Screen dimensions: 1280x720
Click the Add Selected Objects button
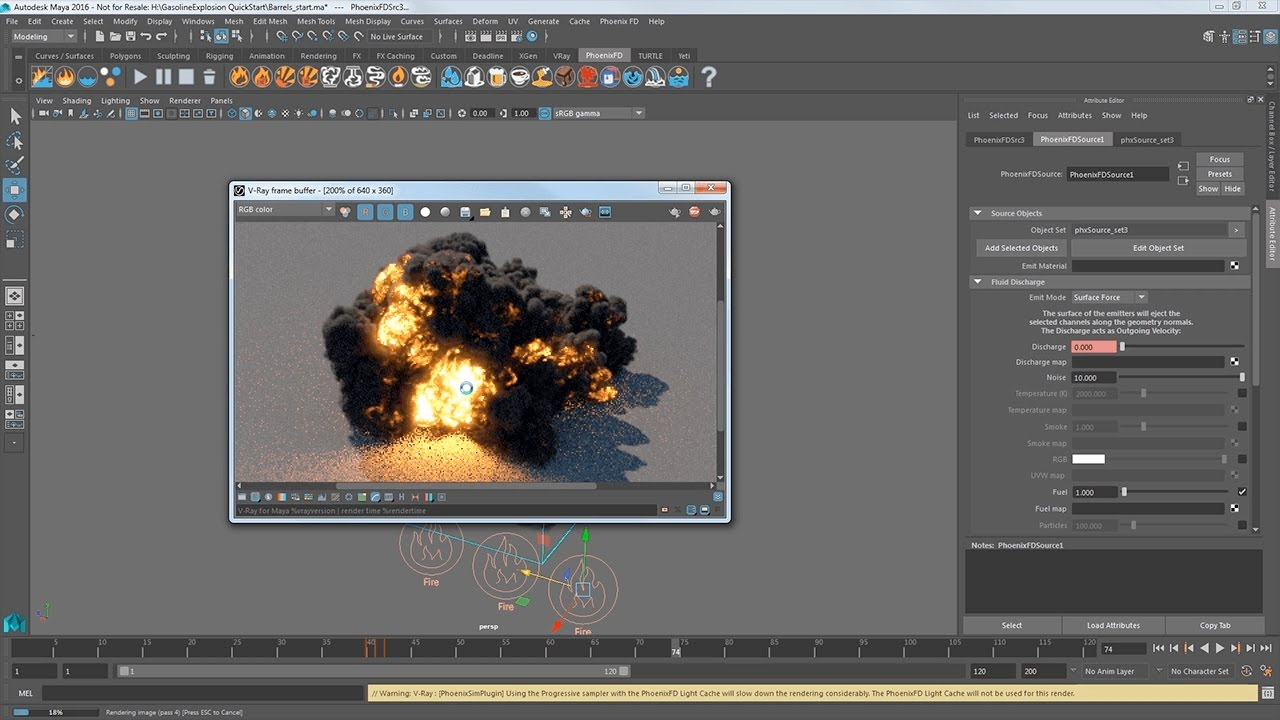[x=1021, y=248]
